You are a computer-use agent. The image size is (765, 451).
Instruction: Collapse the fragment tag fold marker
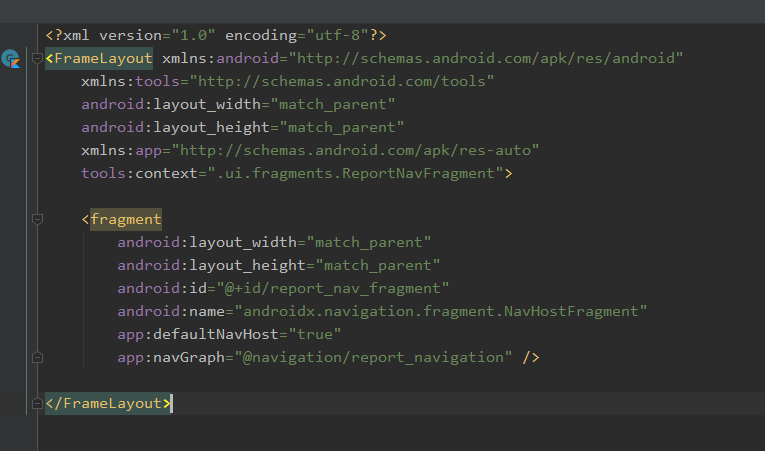37,219
